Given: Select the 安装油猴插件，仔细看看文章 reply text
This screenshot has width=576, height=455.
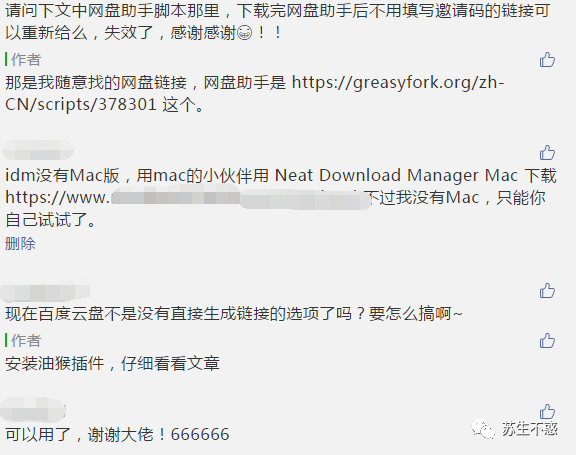Looking at the screenshot, I should click(x=112, y=364).
